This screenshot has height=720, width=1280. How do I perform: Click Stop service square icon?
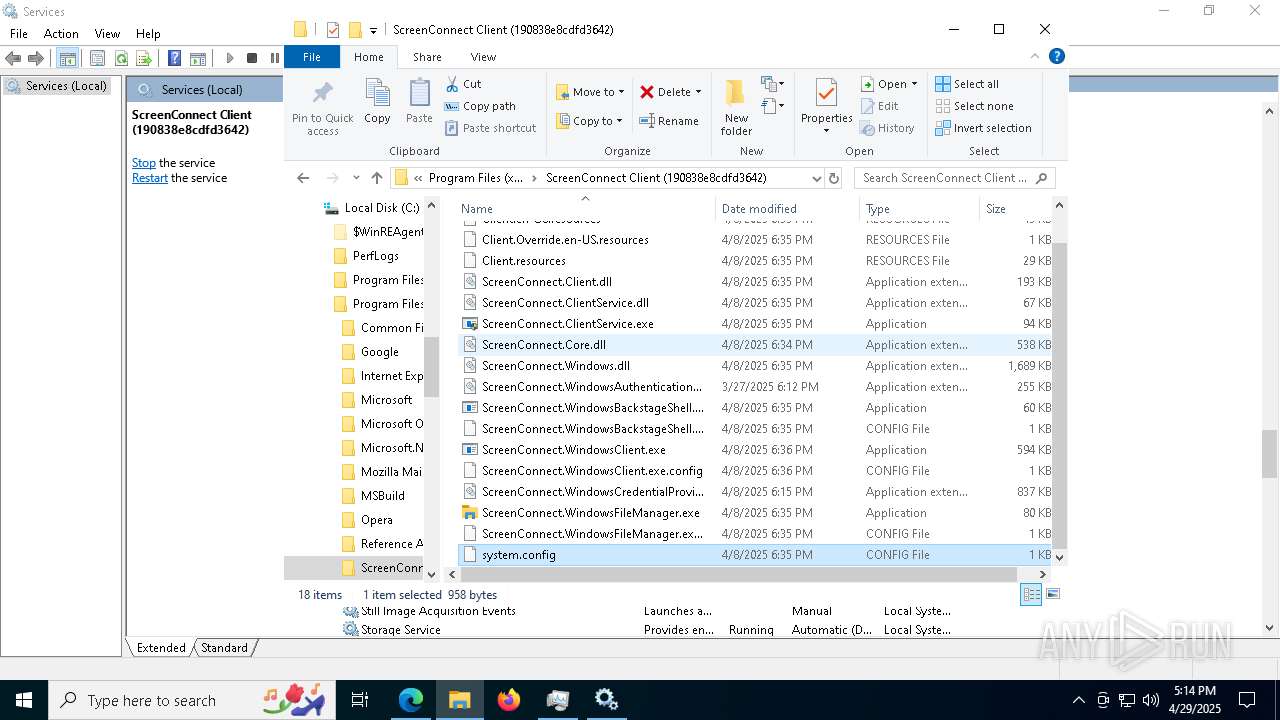point(252,59)
